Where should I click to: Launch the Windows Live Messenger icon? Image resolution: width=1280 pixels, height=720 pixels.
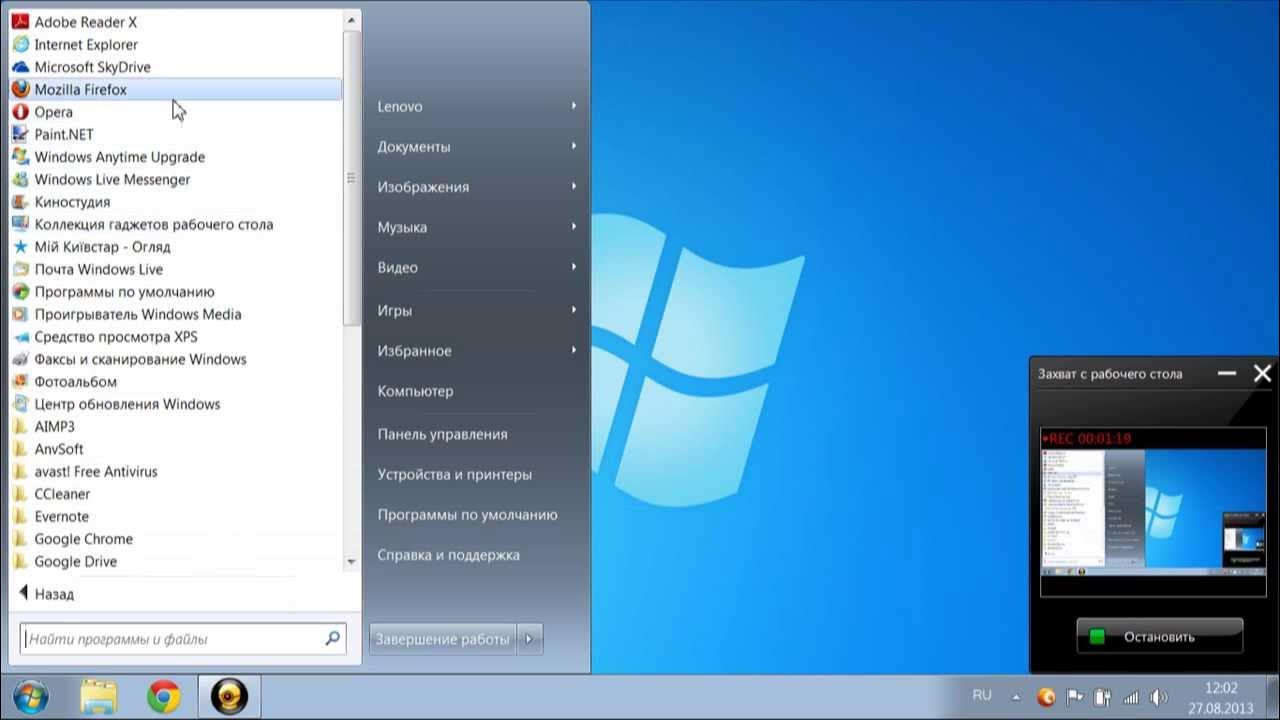click(x=20, y=179)
